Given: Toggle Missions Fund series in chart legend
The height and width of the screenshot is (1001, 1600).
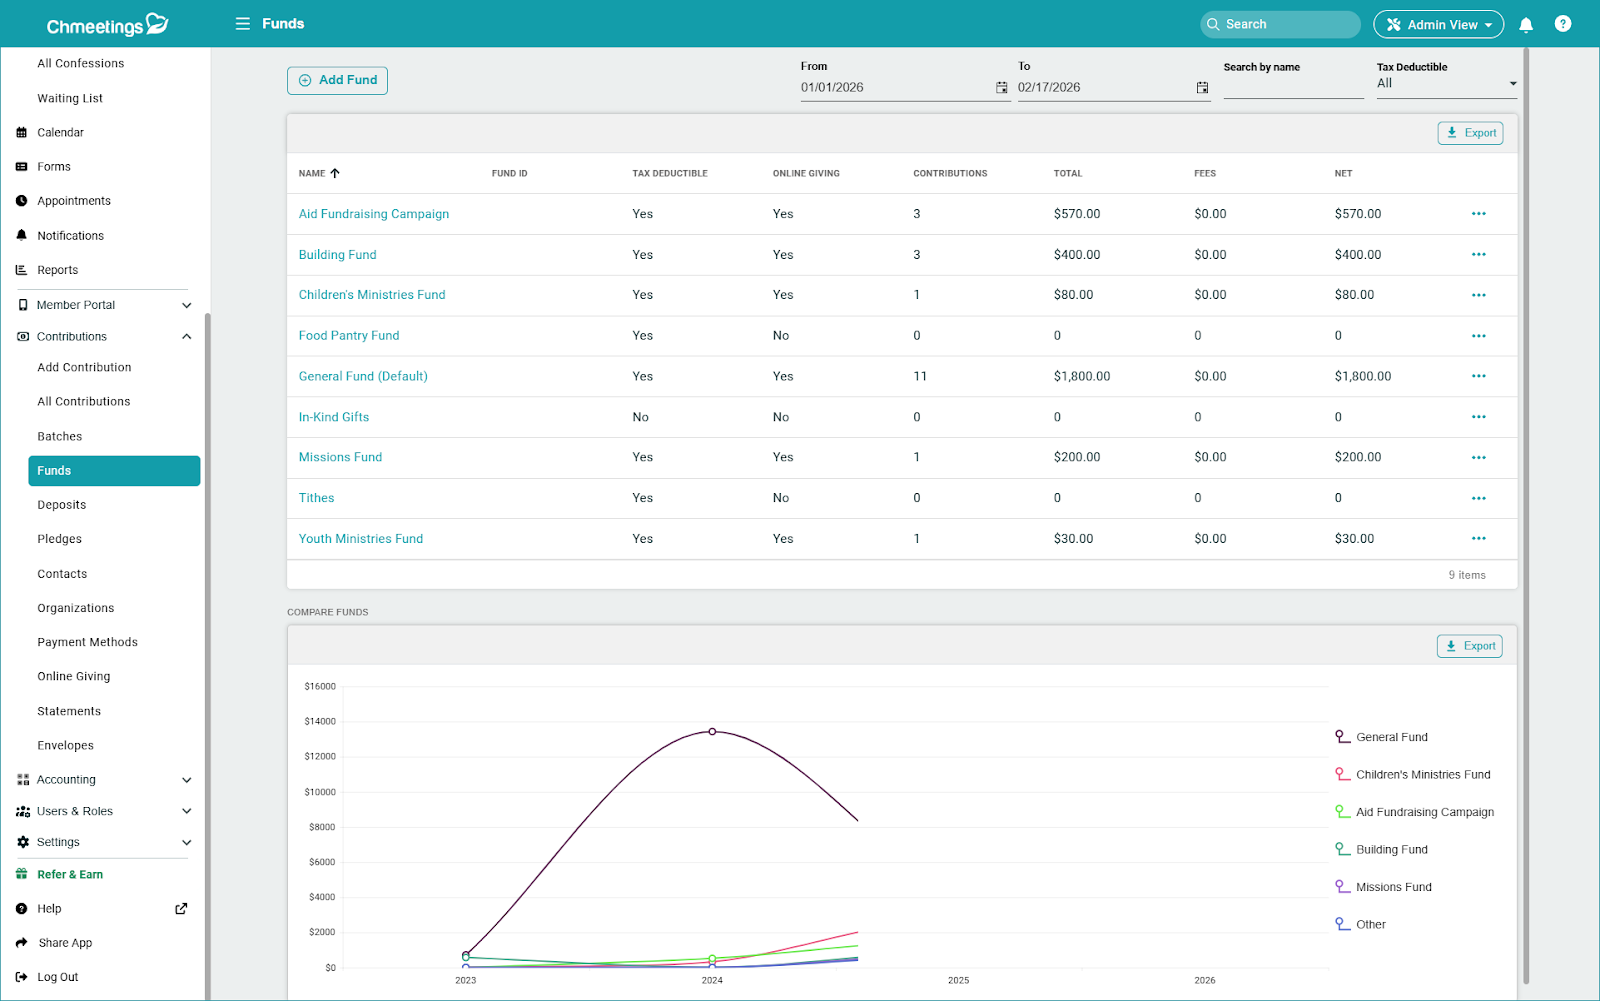Looking at the screenshot, I should [1393, 887].
